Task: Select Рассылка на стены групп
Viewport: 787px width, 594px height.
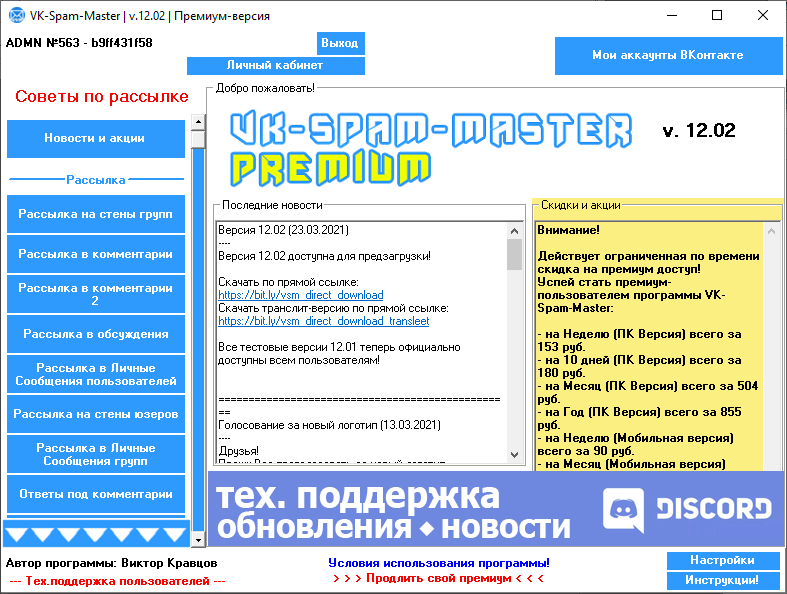Action: [96, 214]
